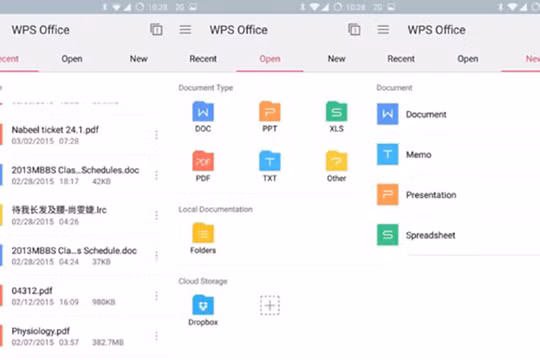Open options for 2013MBBS Clas...Schedules.doc
The height and width of the screenshot is (360, 540).
pyautogui.click(x=156, y=175)
